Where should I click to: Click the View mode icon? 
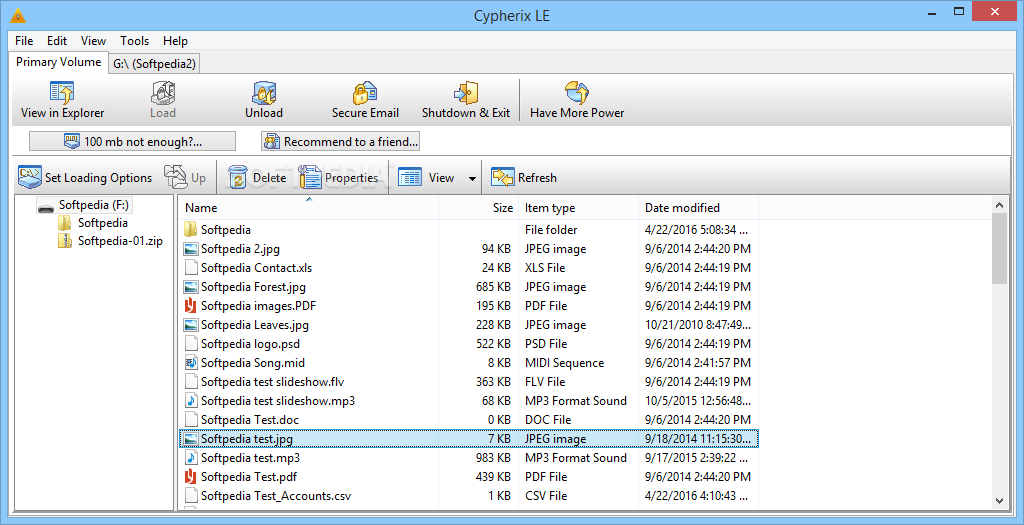point(409,178)
